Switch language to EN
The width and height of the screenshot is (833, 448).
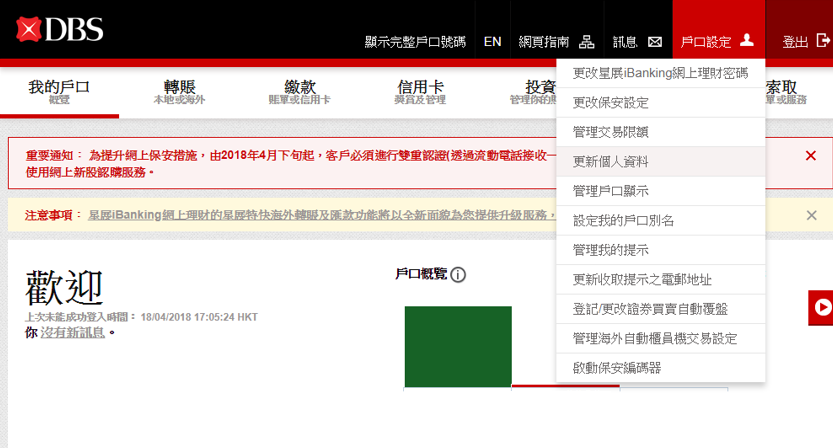point(492,42)
